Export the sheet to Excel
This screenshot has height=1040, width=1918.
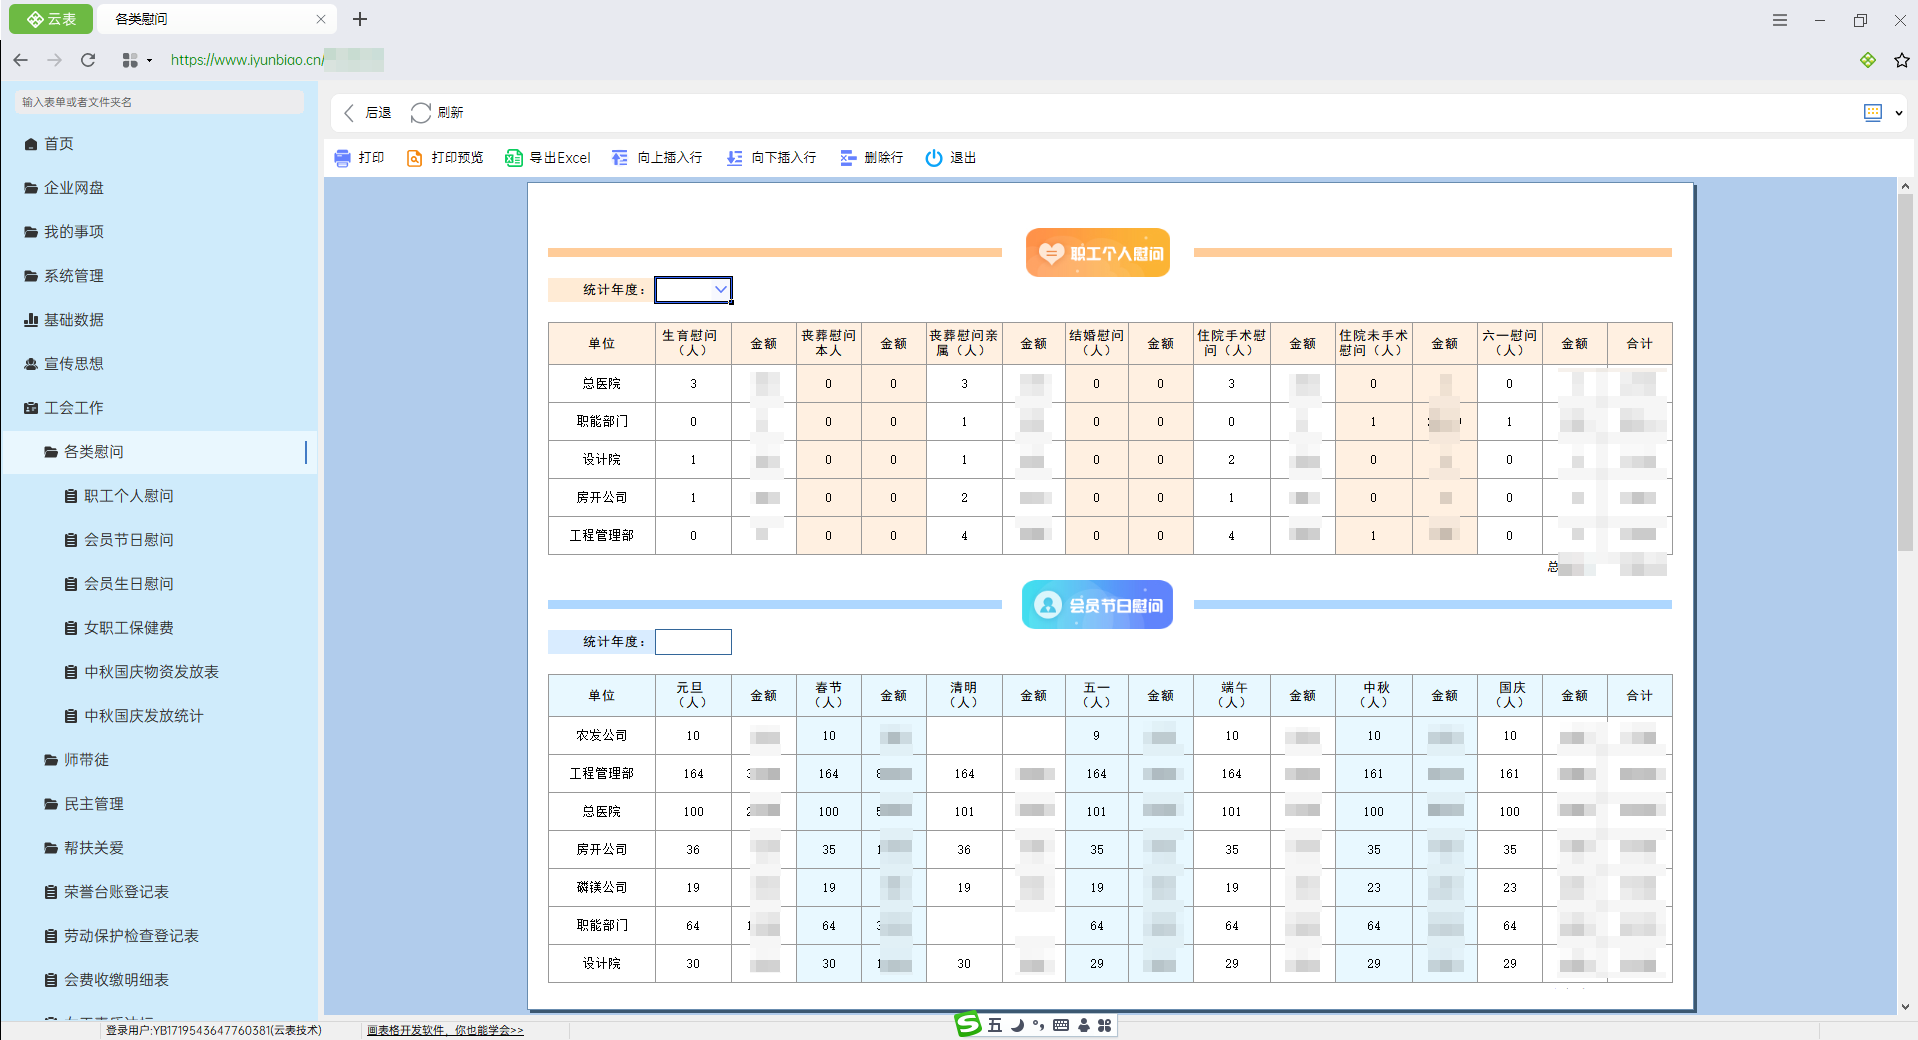point(547,158)
